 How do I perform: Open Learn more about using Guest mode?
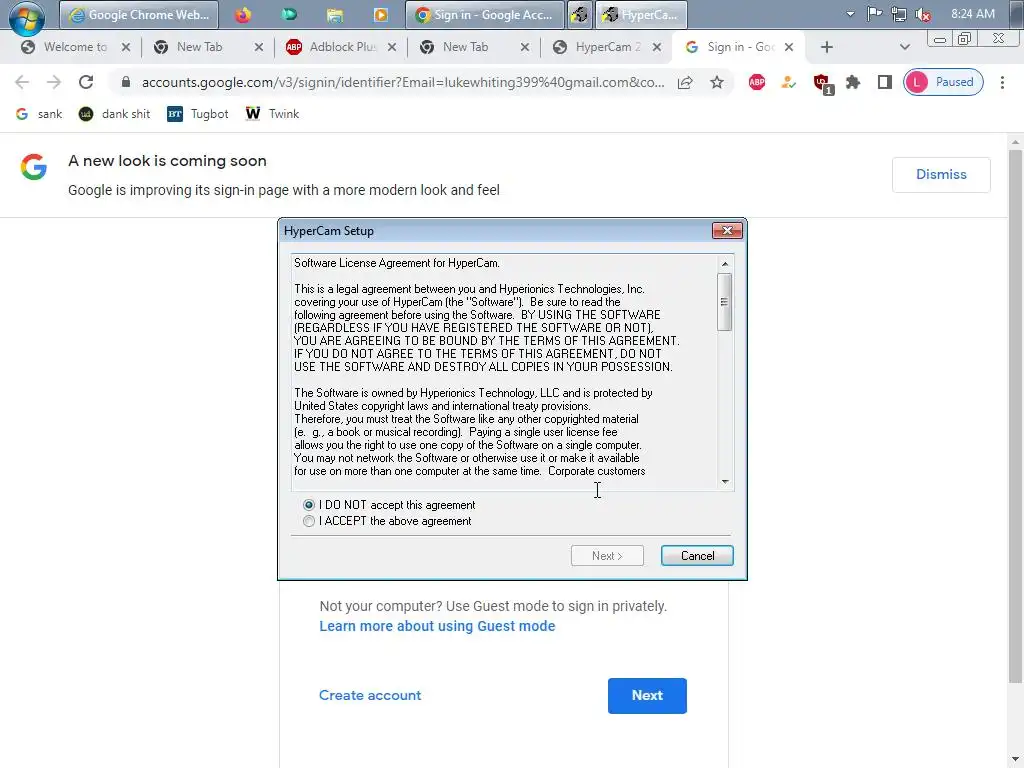point(437,626)
